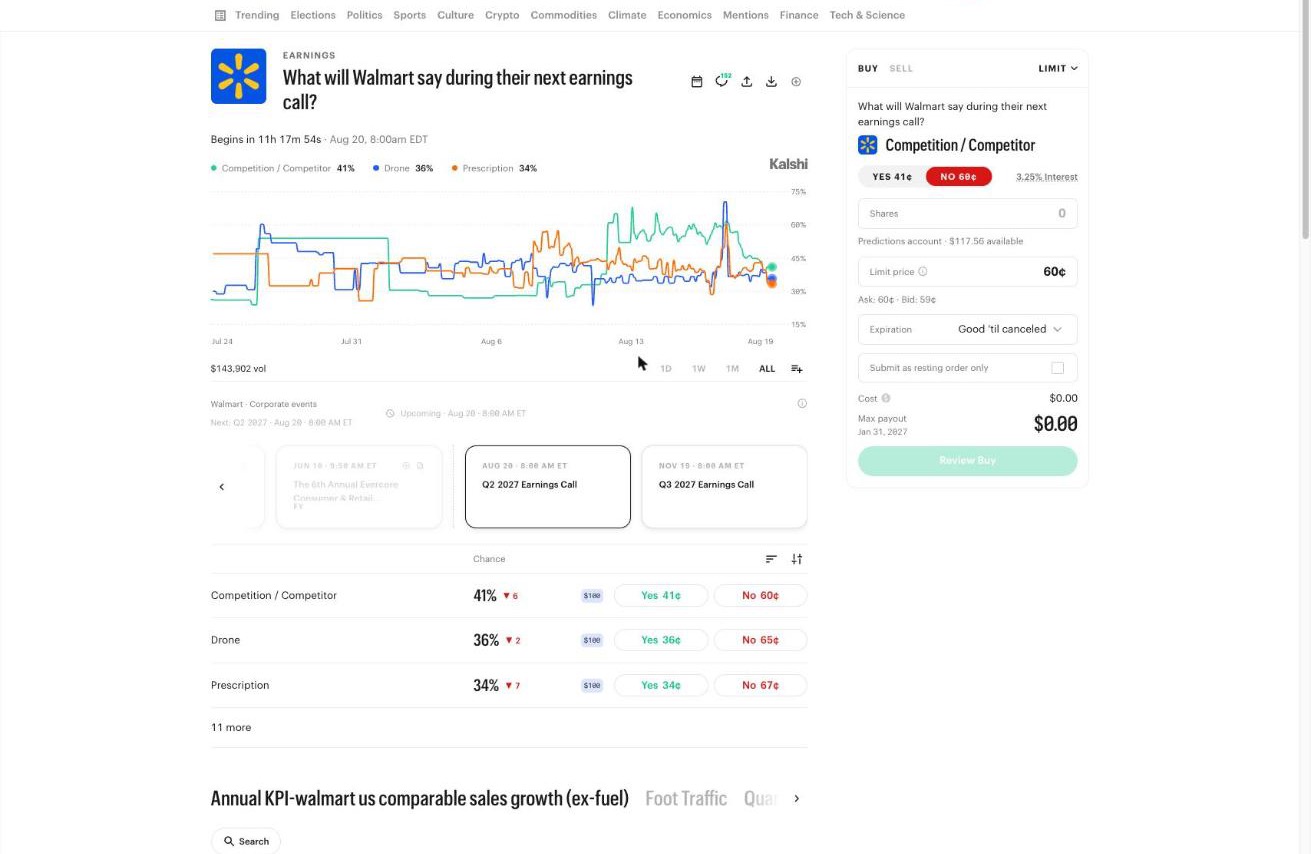Click the Foot Traffic topic heading

point(686,799)
